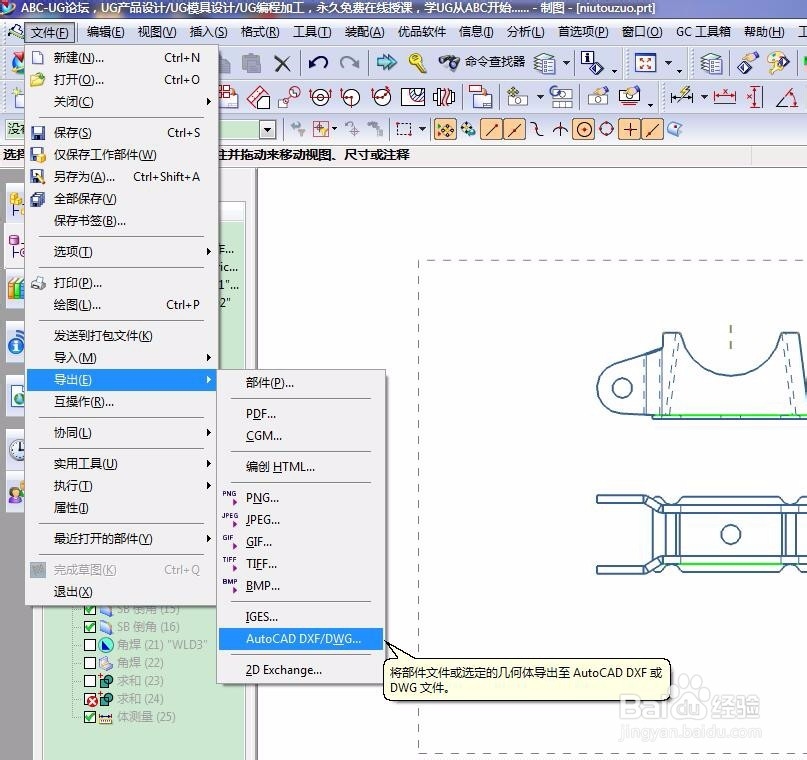This screenshot has width=807, height=760.
Task: Open the 插入(S) menu
Action: click(x=208, y=32)
